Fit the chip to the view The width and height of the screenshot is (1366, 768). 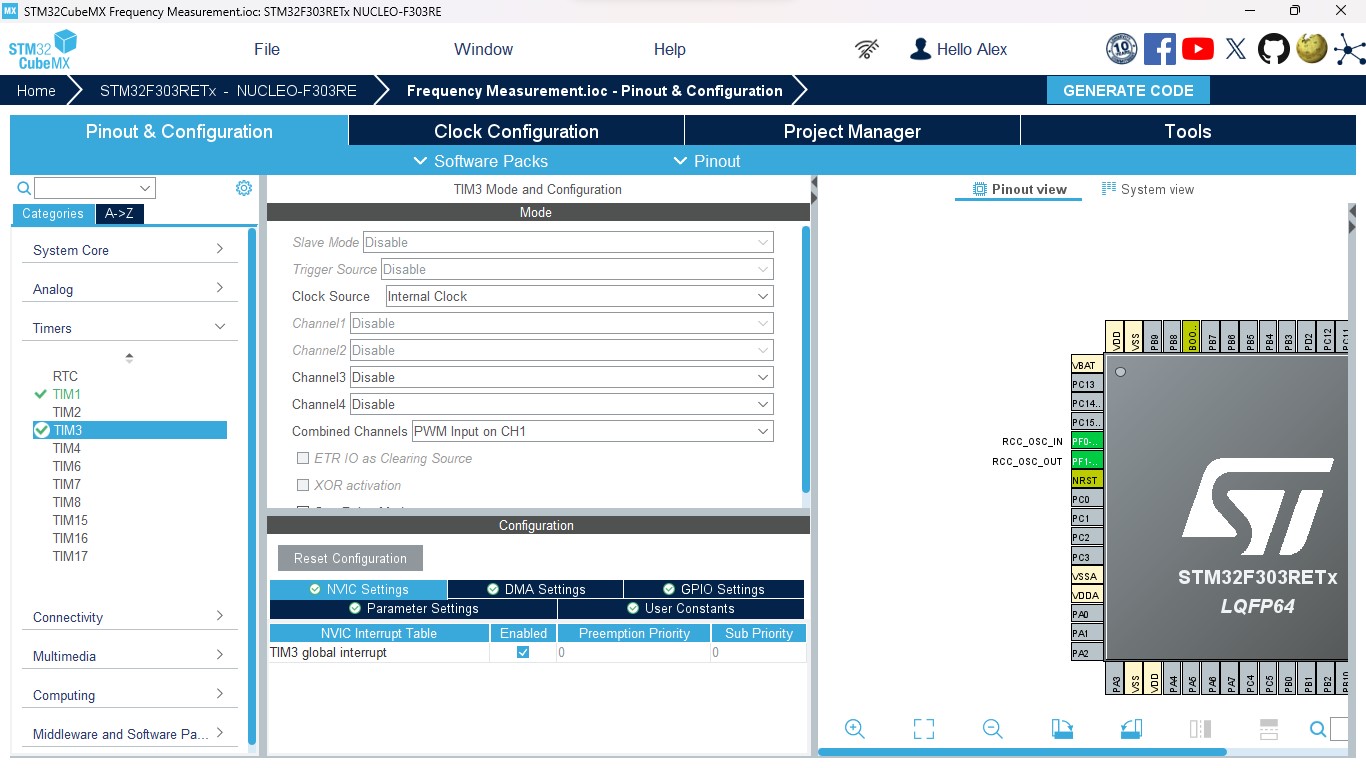point(924,729)
